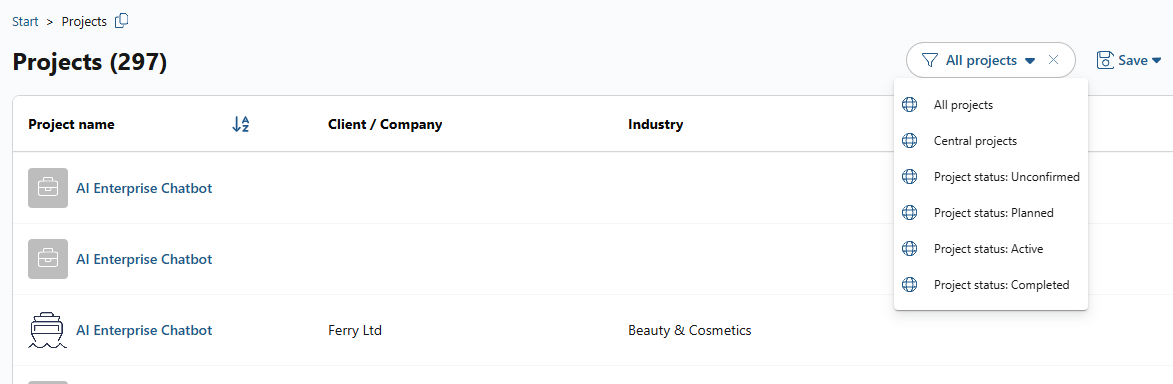1173x384 pixels.
Task: Sort projects by name A to Z
Action: tap(240, 124)
